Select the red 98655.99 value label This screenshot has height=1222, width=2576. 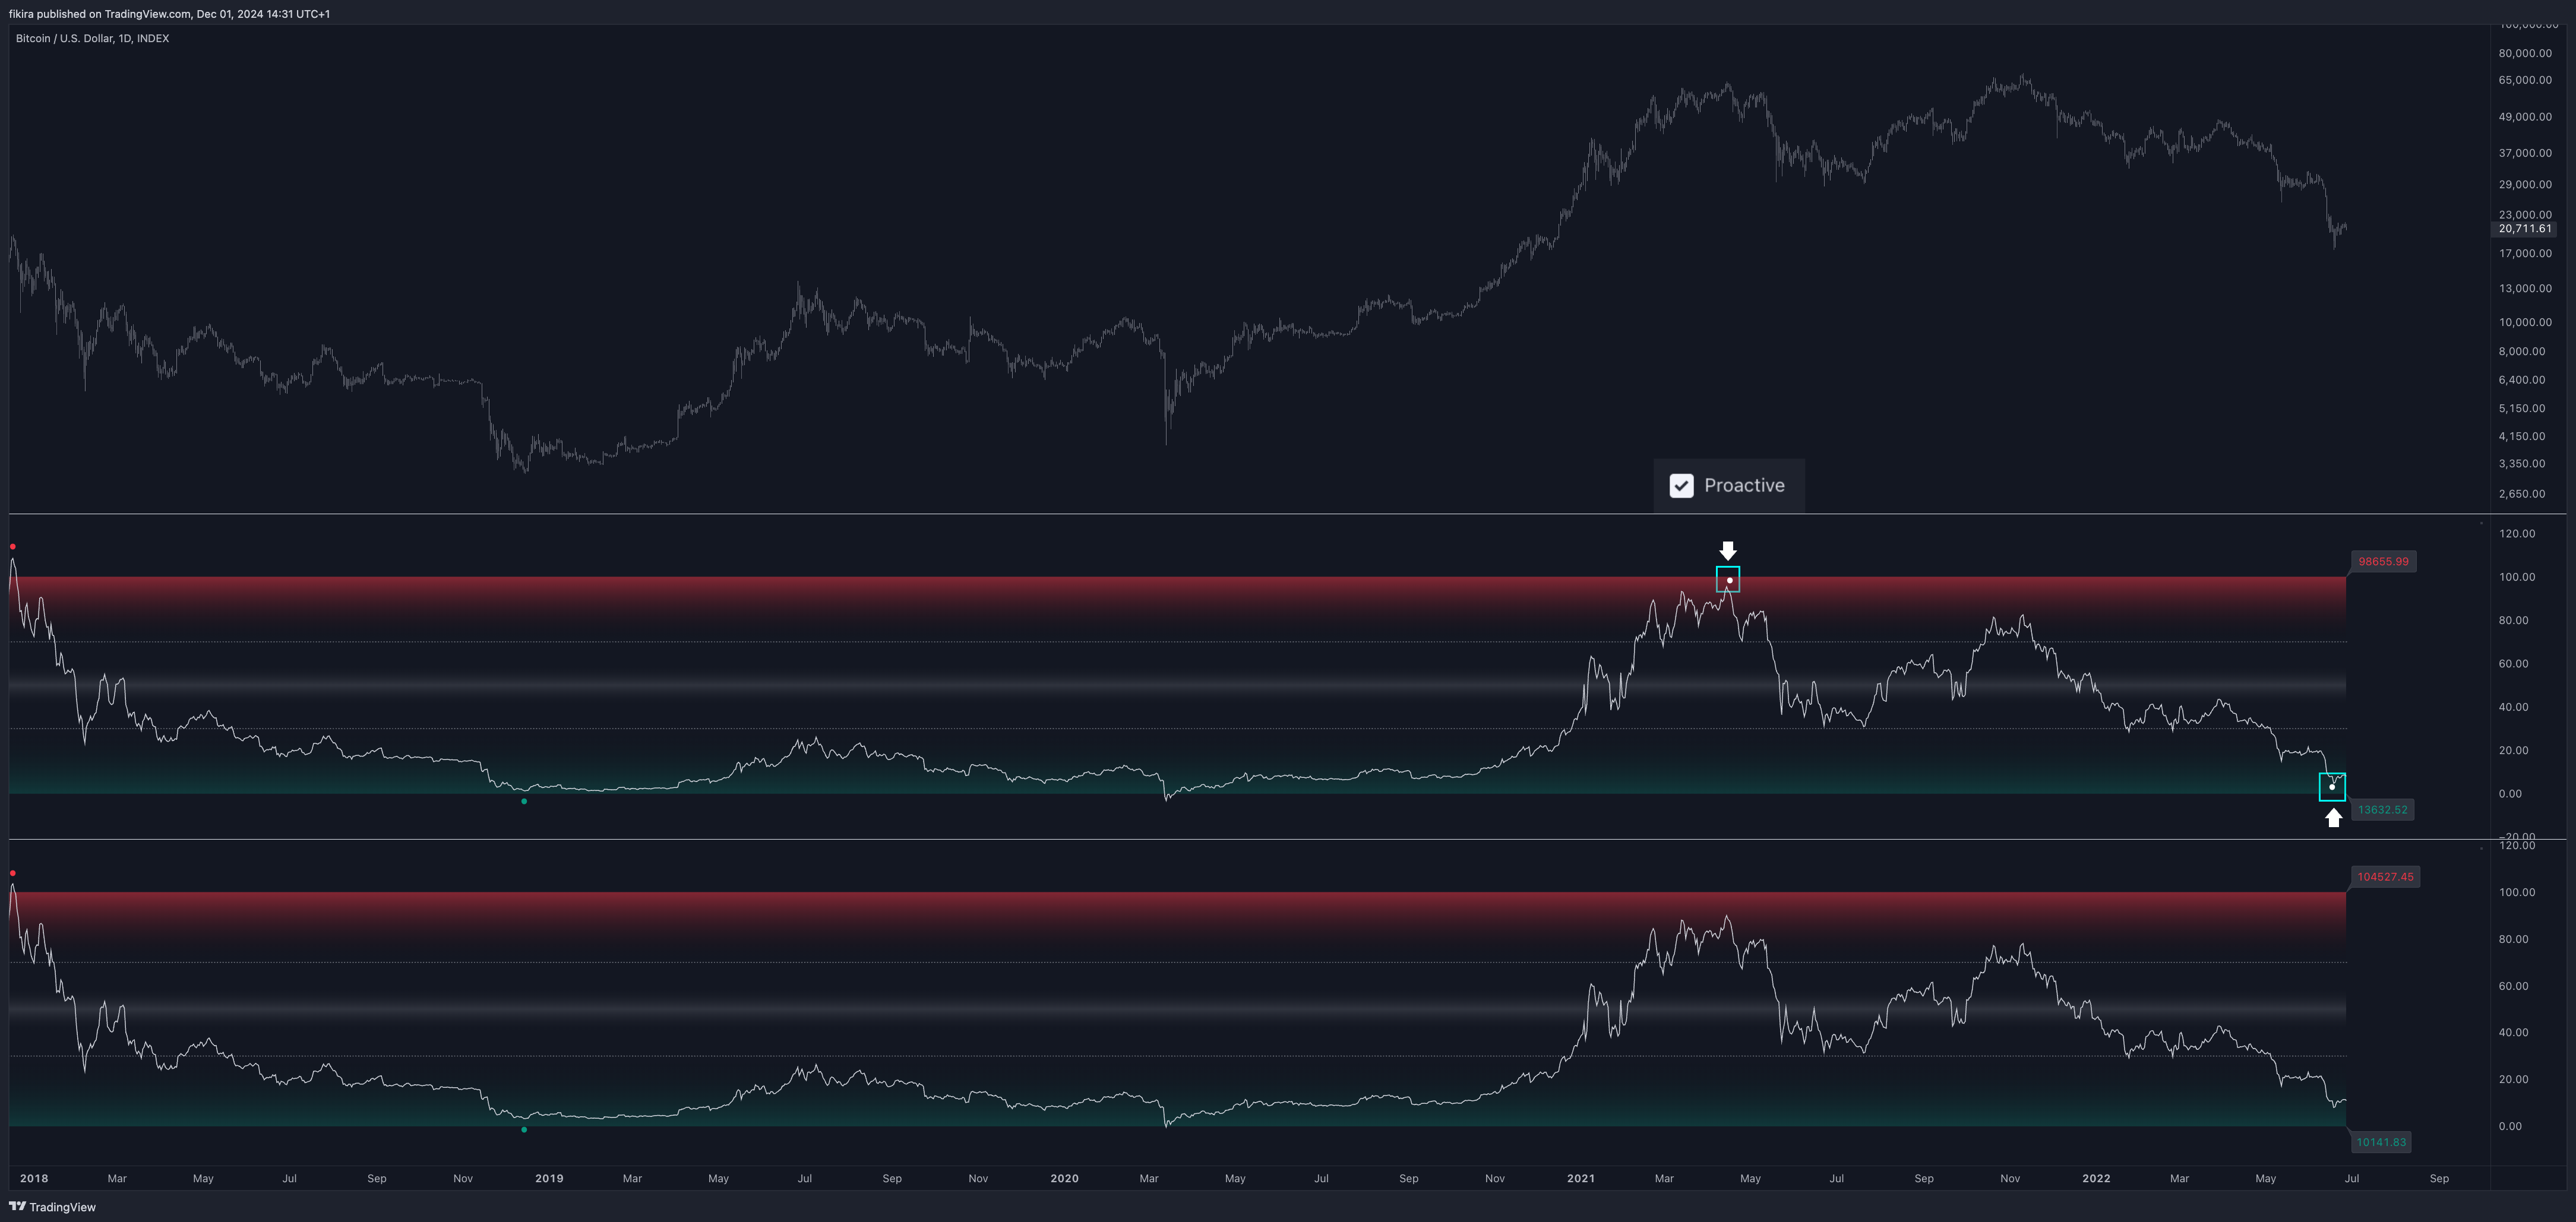pyautogui.click(x=2382, y=561)
